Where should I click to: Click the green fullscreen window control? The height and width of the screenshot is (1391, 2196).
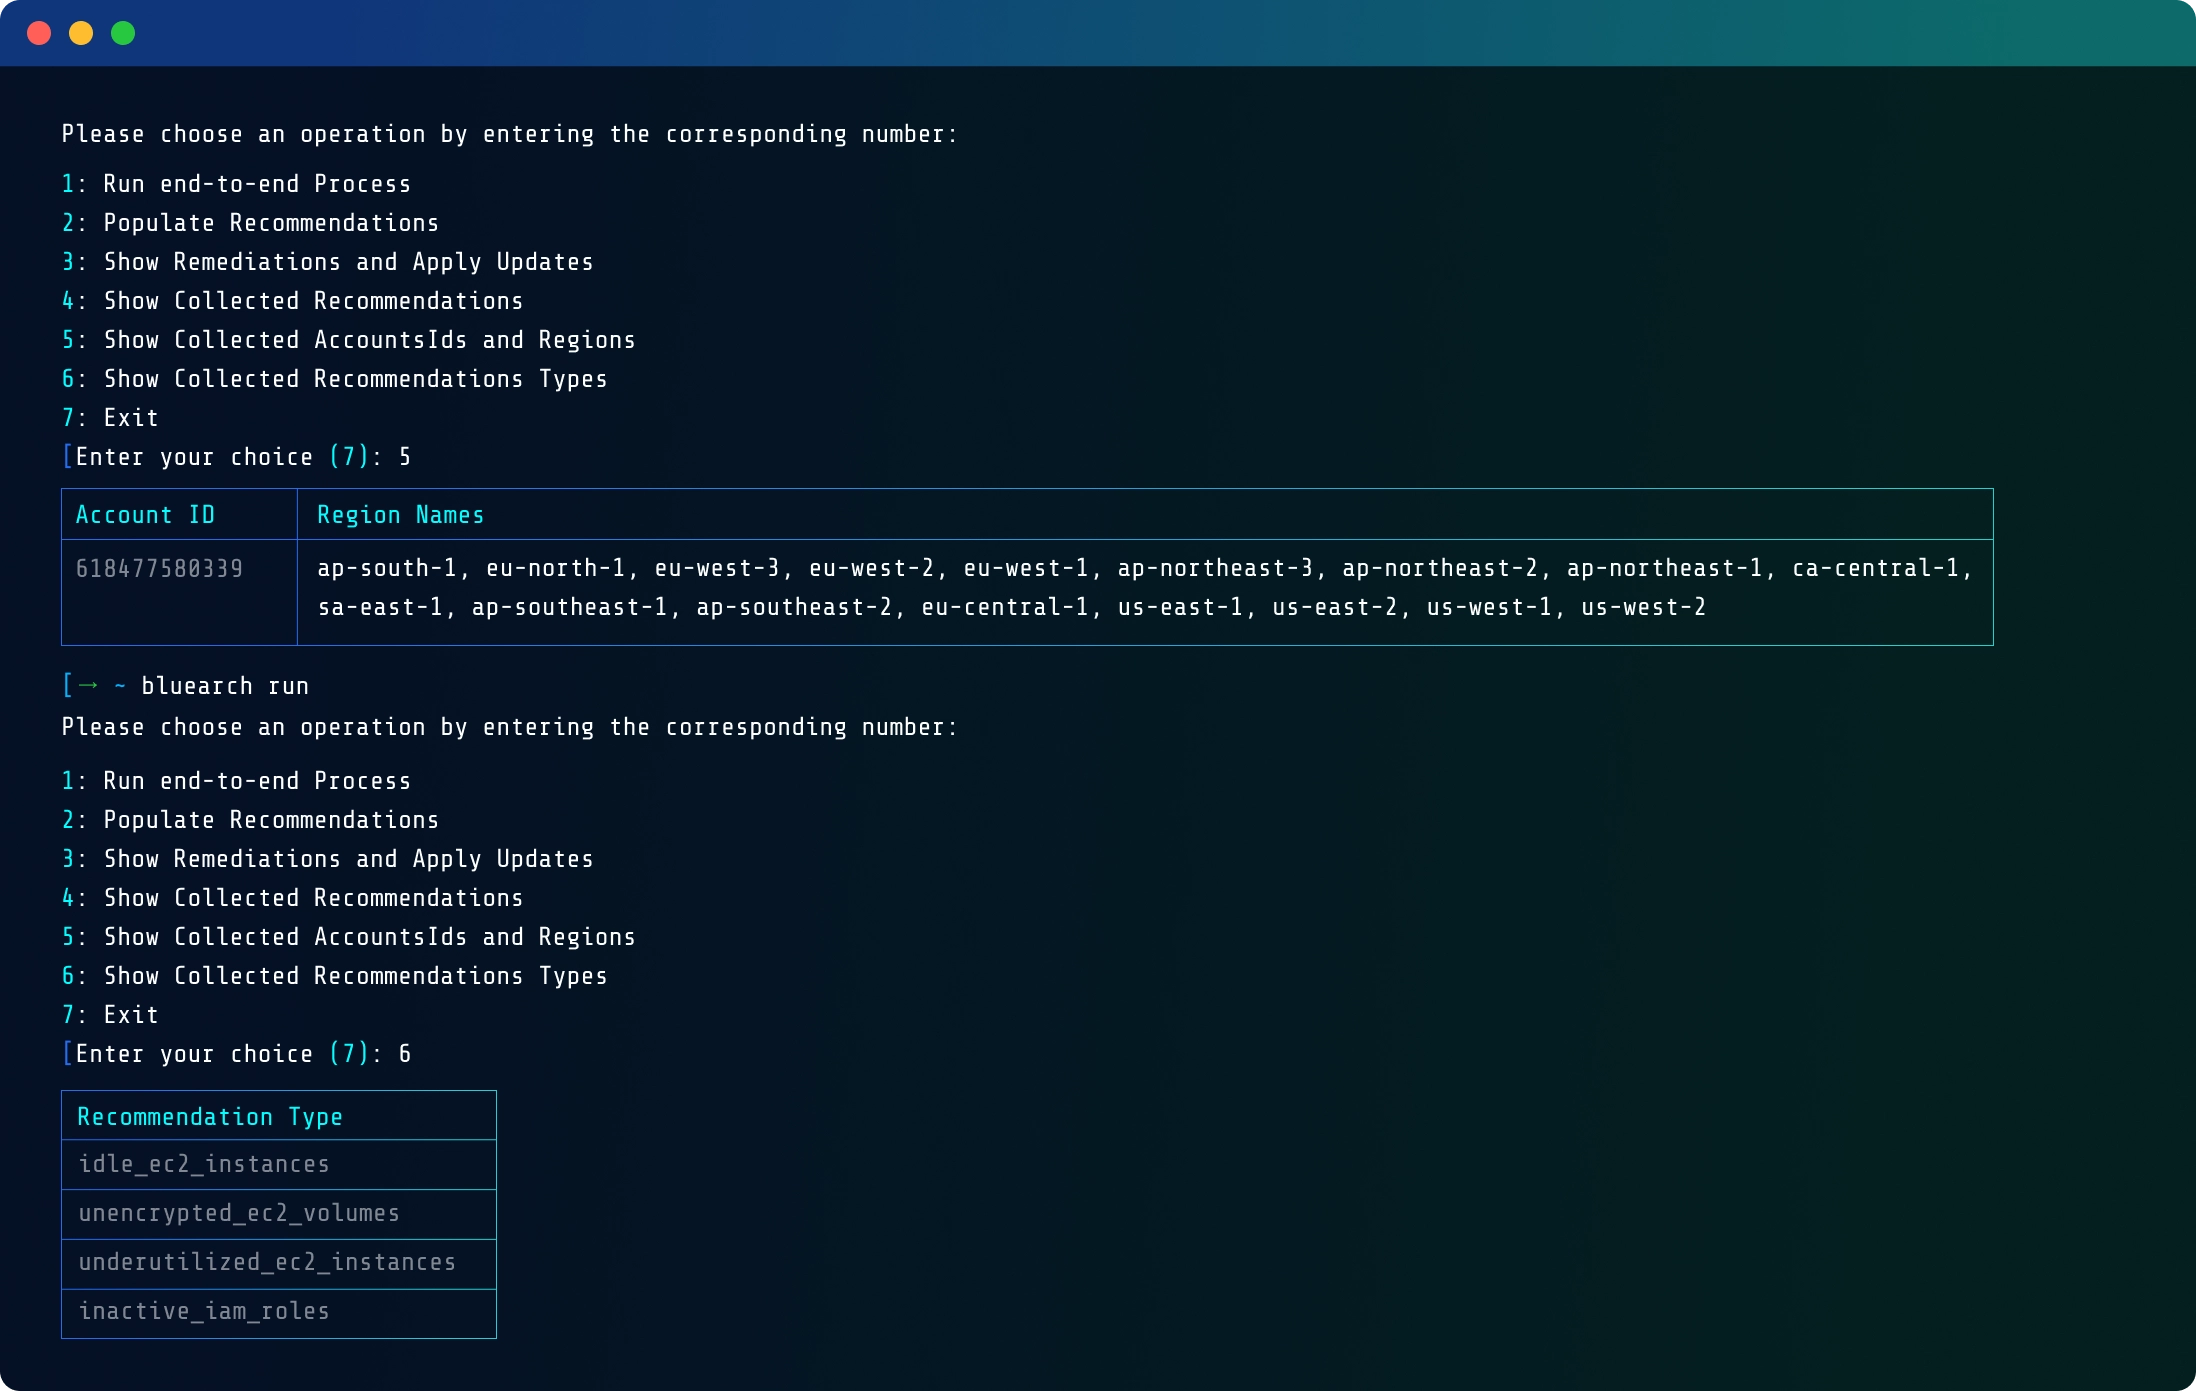point(123,33)
